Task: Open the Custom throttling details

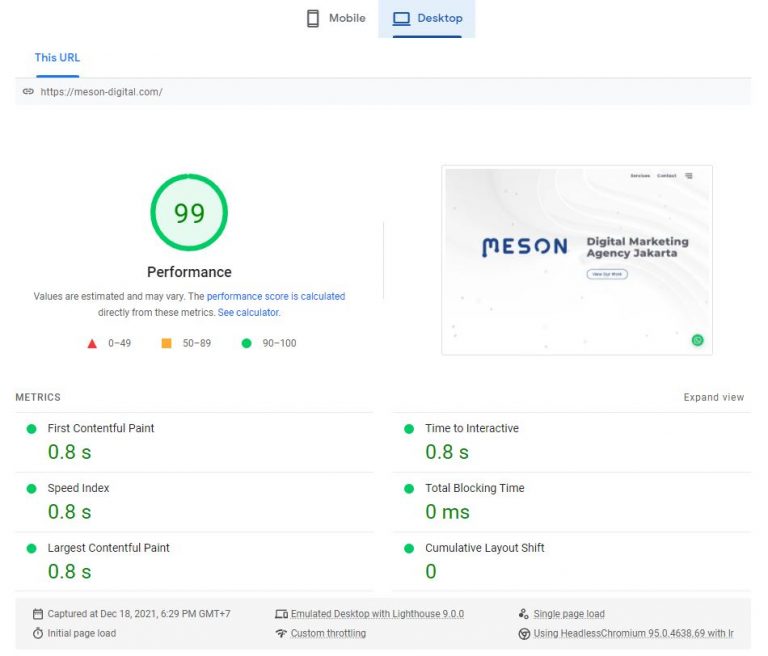Action: click(328, 633)
